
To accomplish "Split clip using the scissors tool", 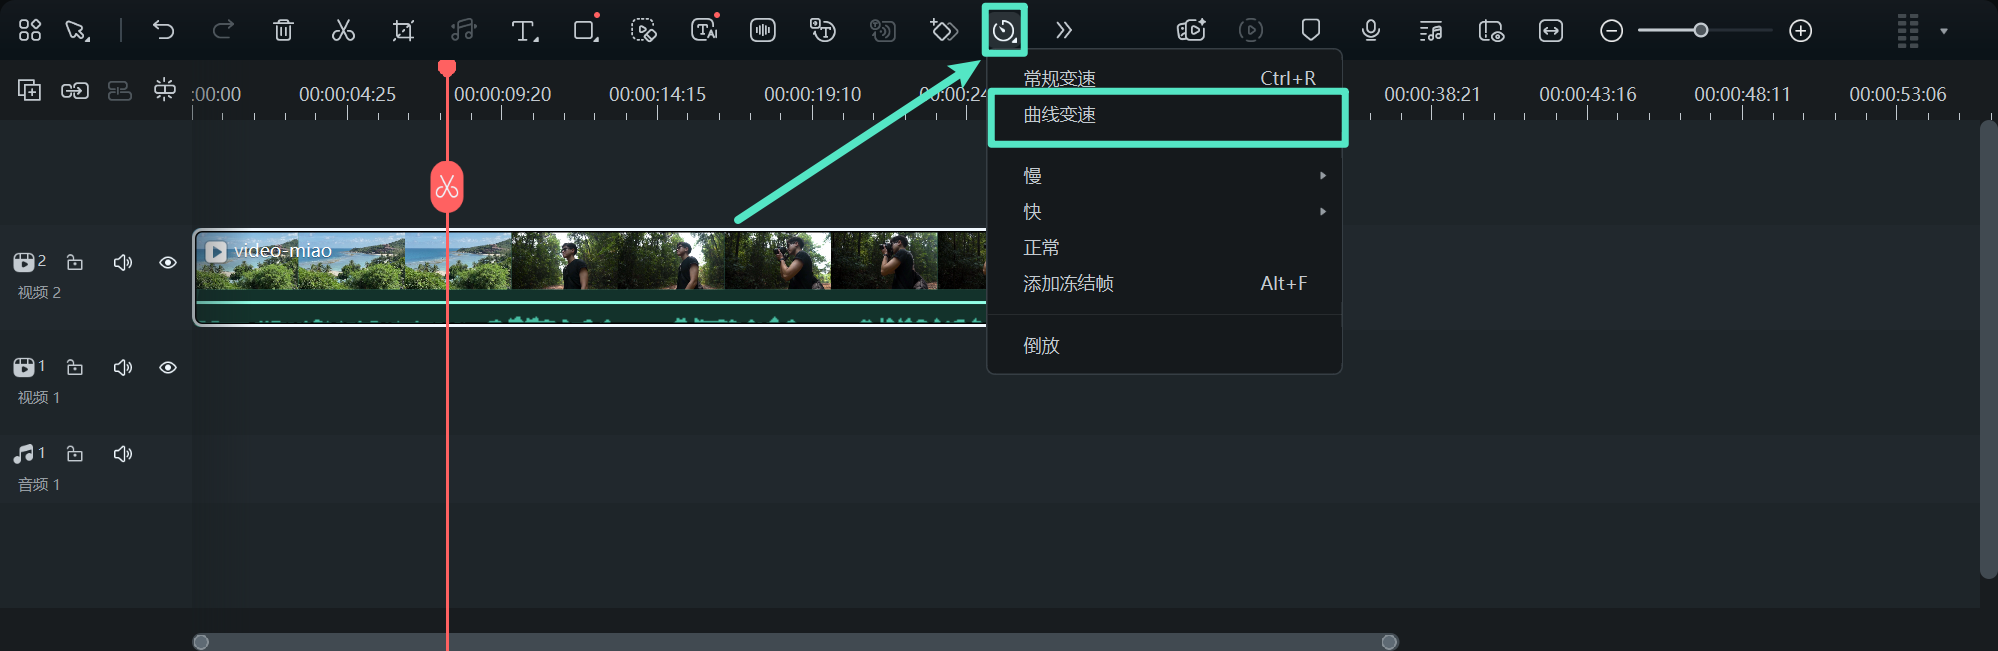I will coord(343,31).
